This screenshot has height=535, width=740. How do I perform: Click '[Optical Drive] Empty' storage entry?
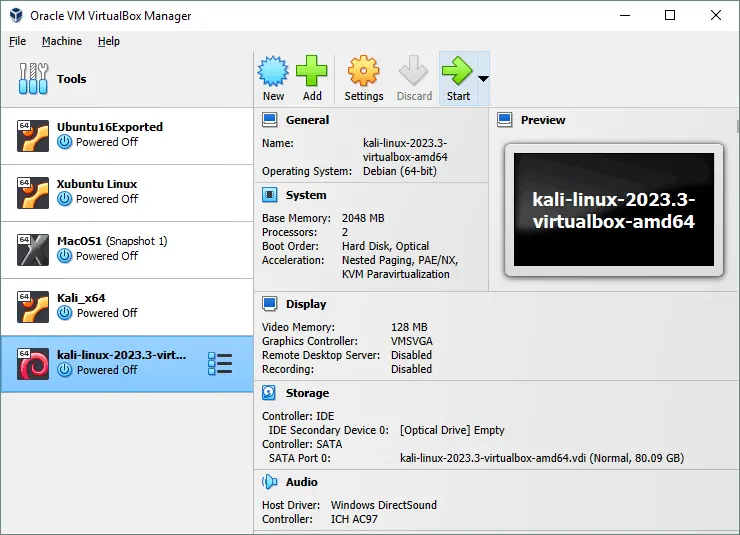click(452, 430)
